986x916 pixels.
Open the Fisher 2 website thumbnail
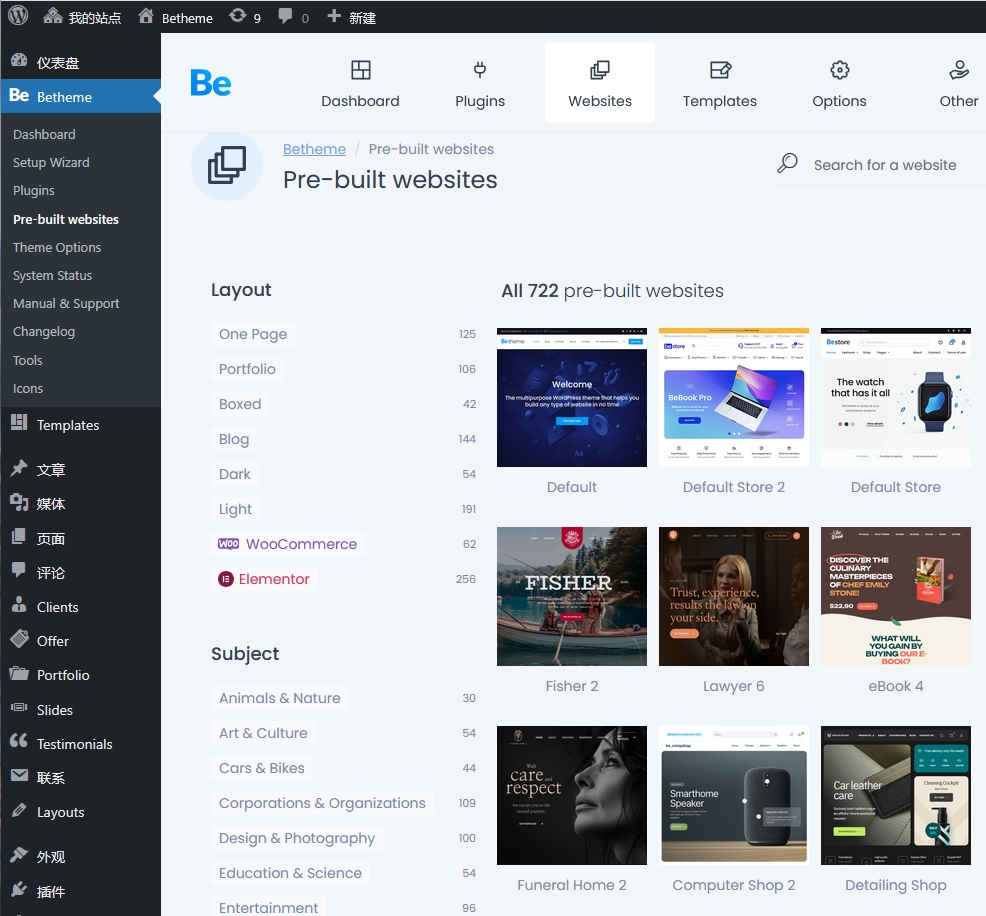[x=572, y=596]
